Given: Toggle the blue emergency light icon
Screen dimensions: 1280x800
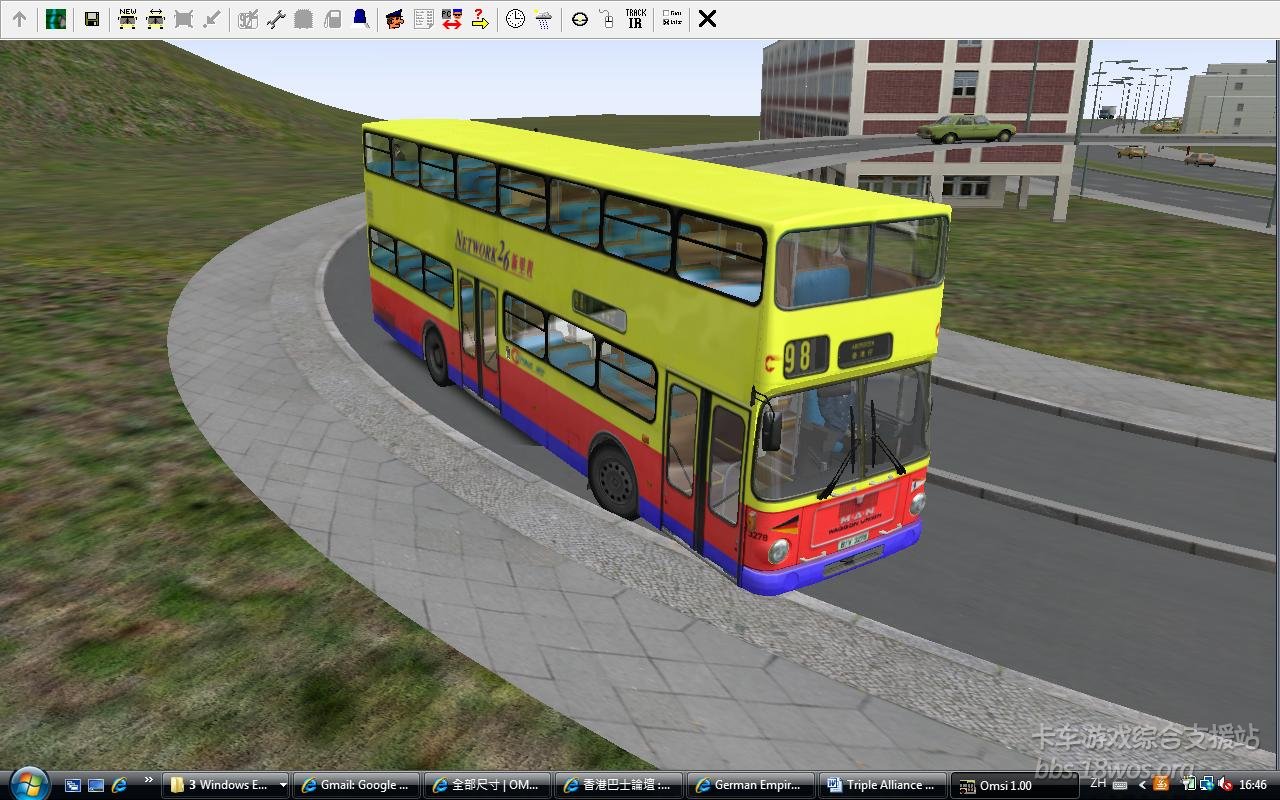Looking at the screenshot, I should 360,19.
